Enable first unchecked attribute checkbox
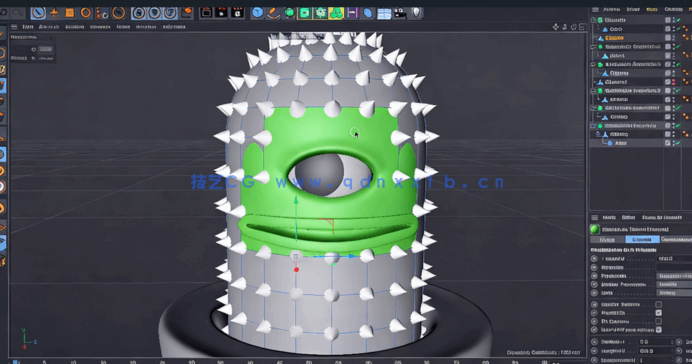Viewport: 692px width, 364px height. 658,304
